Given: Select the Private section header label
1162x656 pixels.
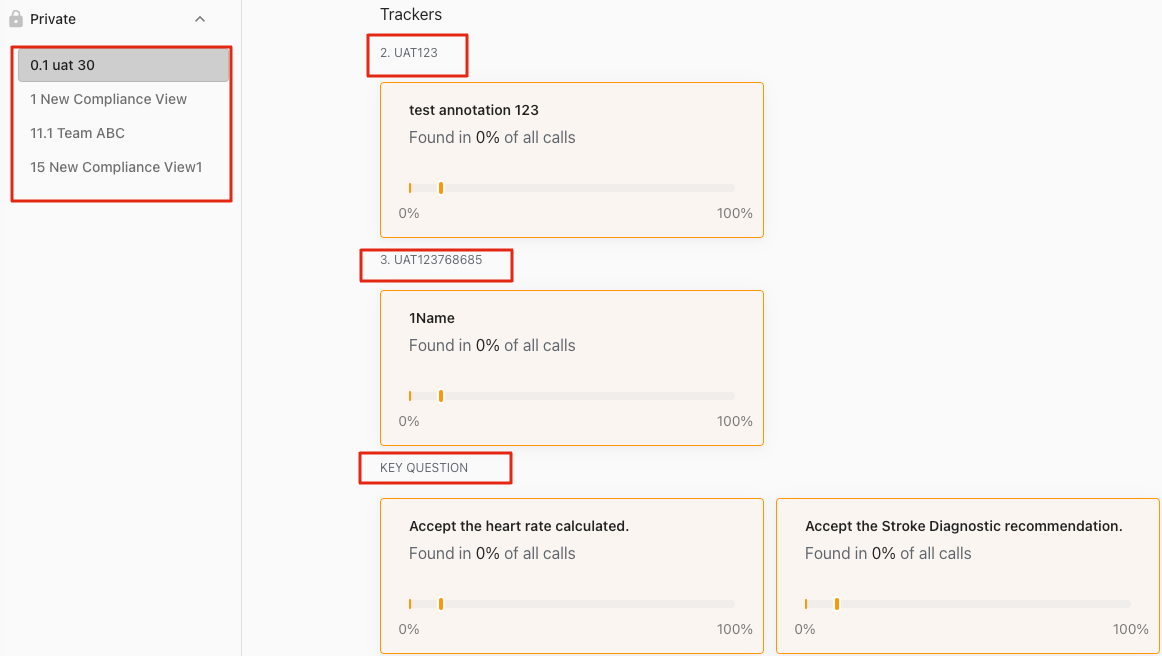Looking at the screenshot, I should point(53,19).
